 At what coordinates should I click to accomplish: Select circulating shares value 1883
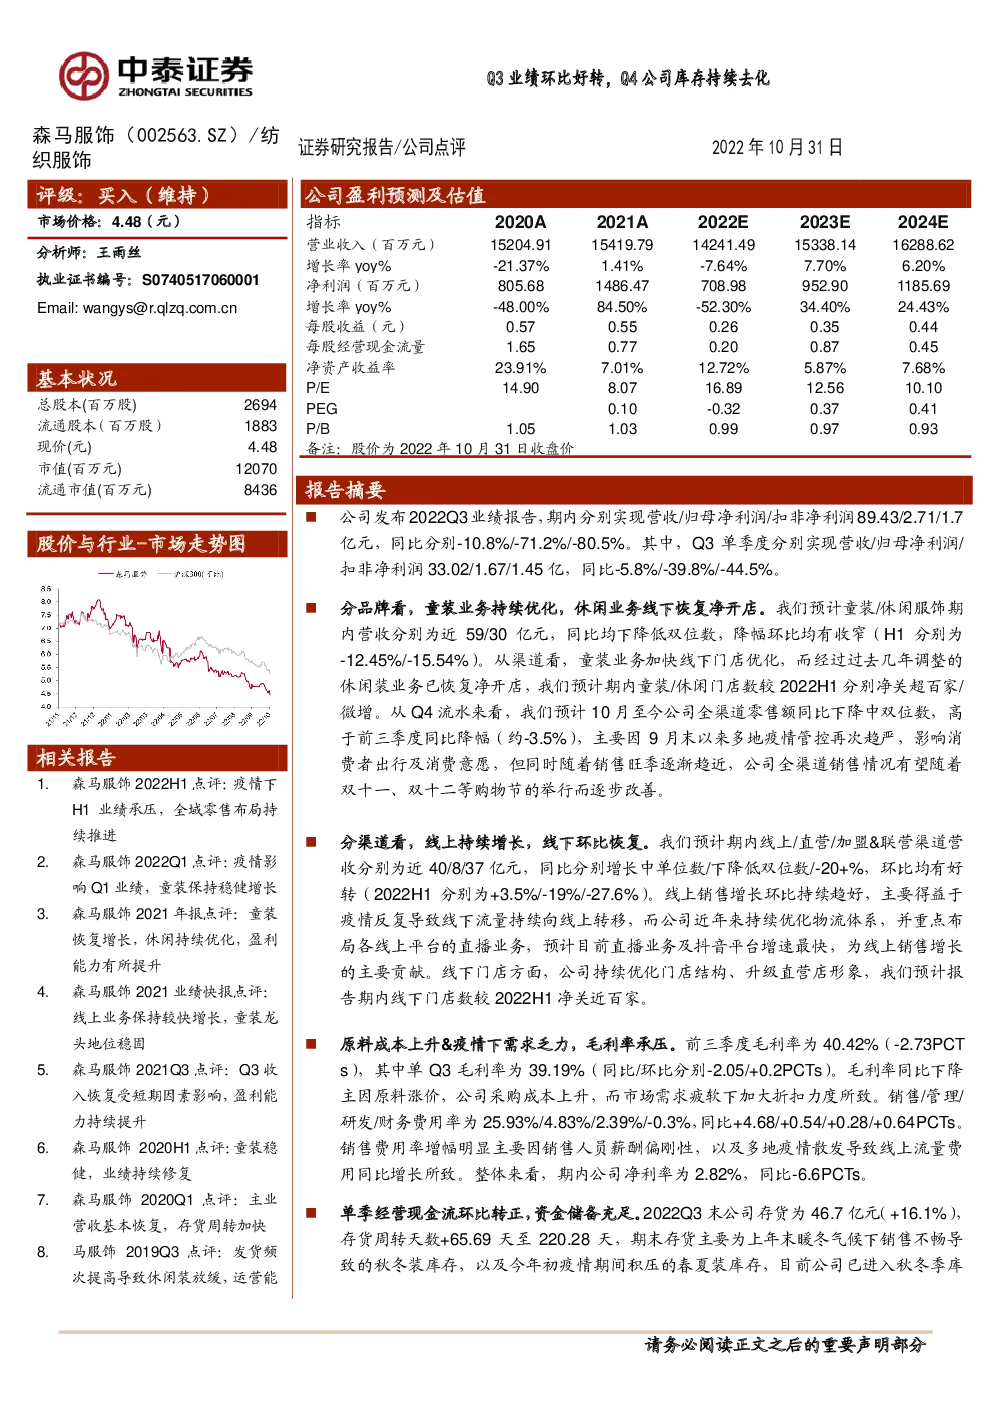tap(260, 426)
